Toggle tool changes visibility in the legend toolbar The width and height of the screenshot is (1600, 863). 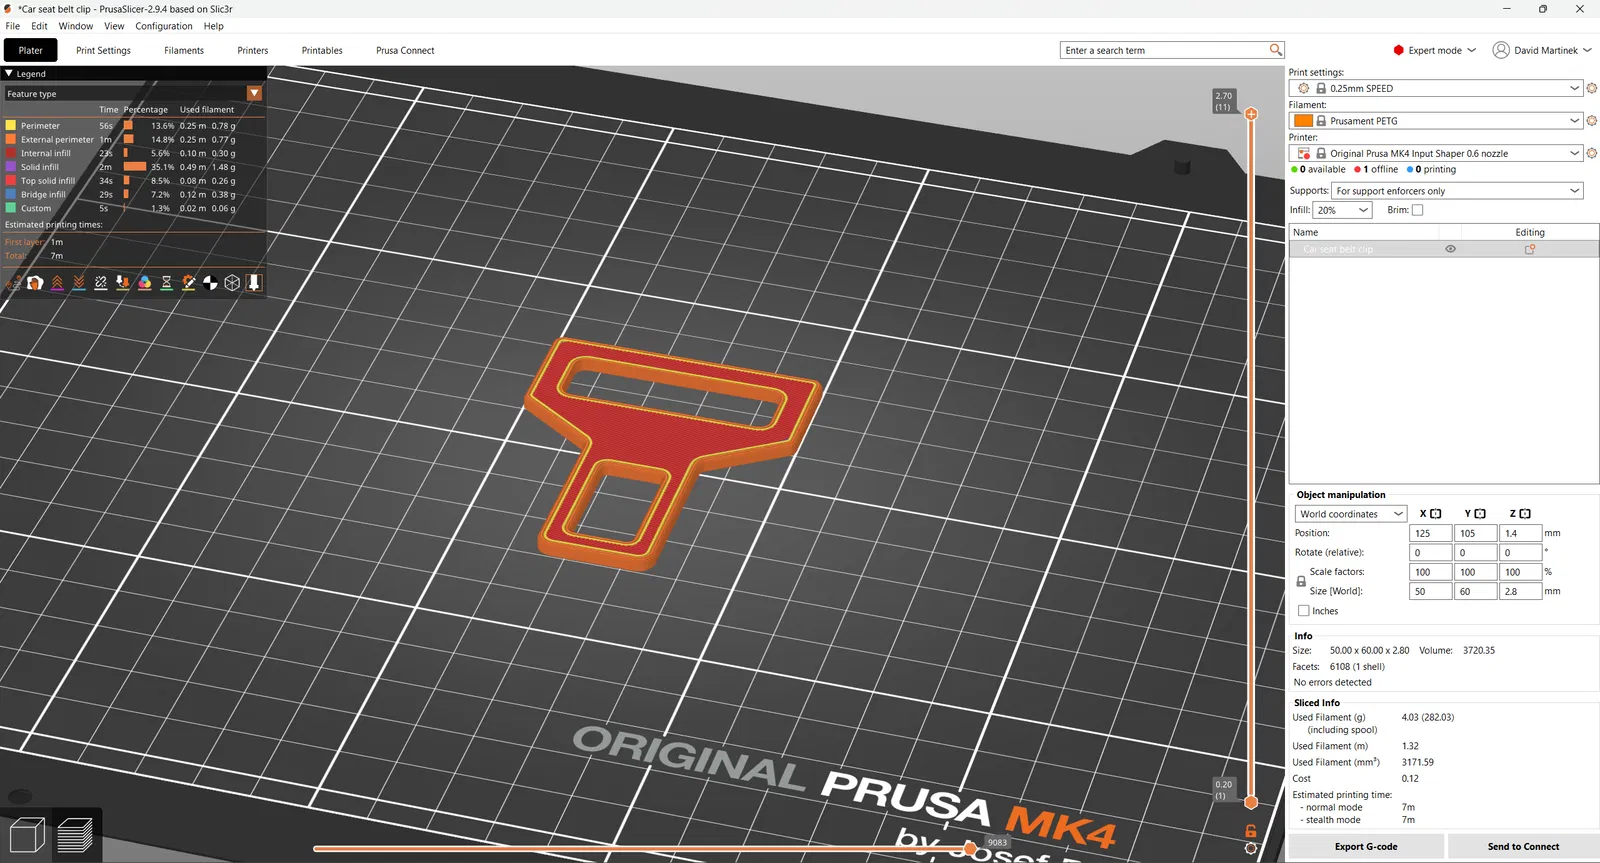pos(123,283)
